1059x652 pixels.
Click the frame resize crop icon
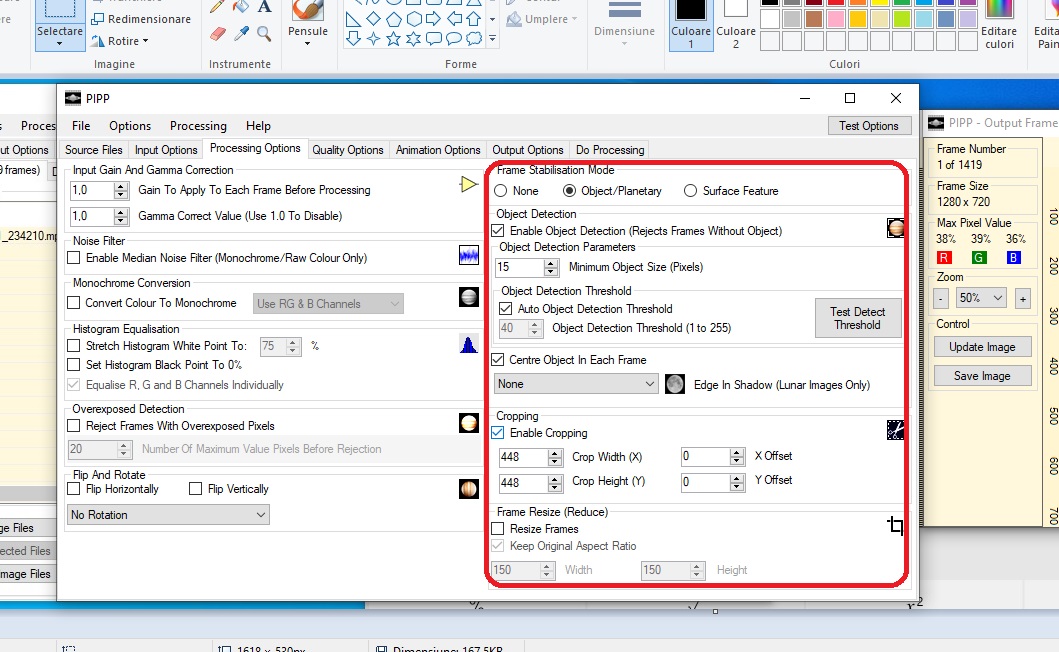(x=895, y=525)
